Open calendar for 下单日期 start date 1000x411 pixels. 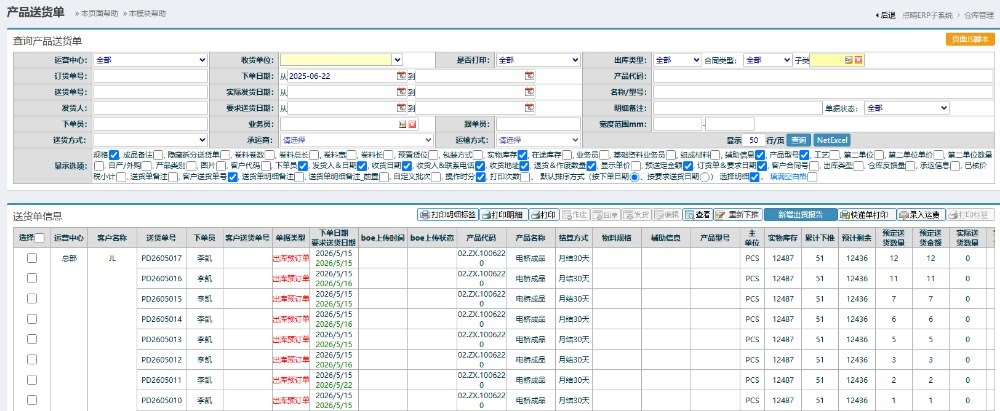point(401,76)
